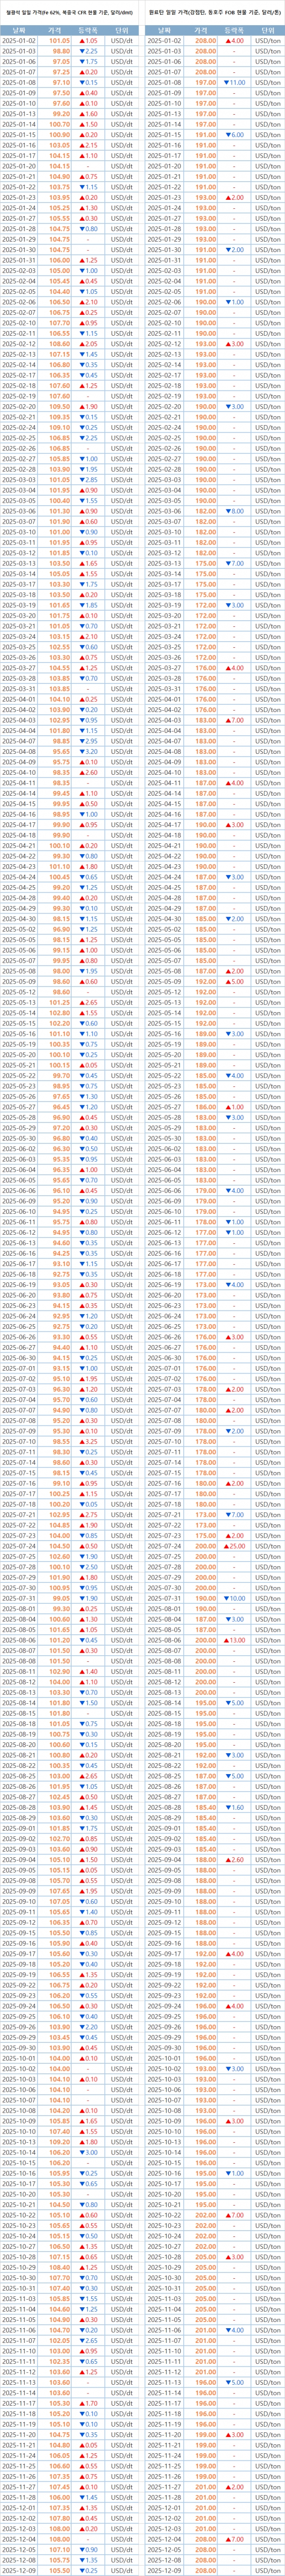
Task: Click down arrow beside 8.00 on coal 2025-03-06
Action: click(x=229, y=510)
